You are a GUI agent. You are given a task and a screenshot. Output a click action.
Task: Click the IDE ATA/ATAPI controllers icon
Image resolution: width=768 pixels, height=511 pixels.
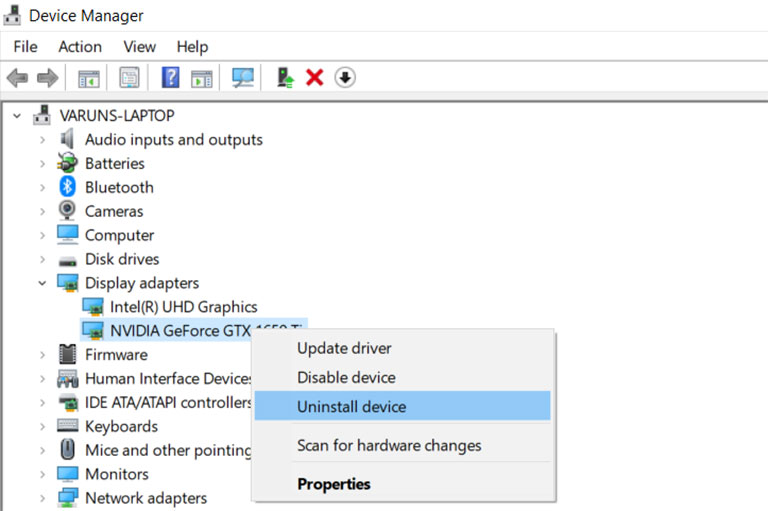point(68,402)
